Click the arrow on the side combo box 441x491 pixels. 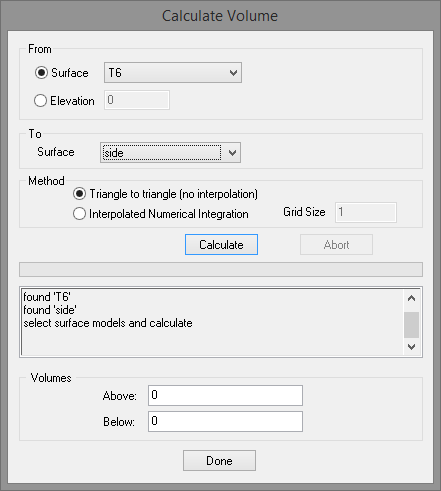(232, 153)
